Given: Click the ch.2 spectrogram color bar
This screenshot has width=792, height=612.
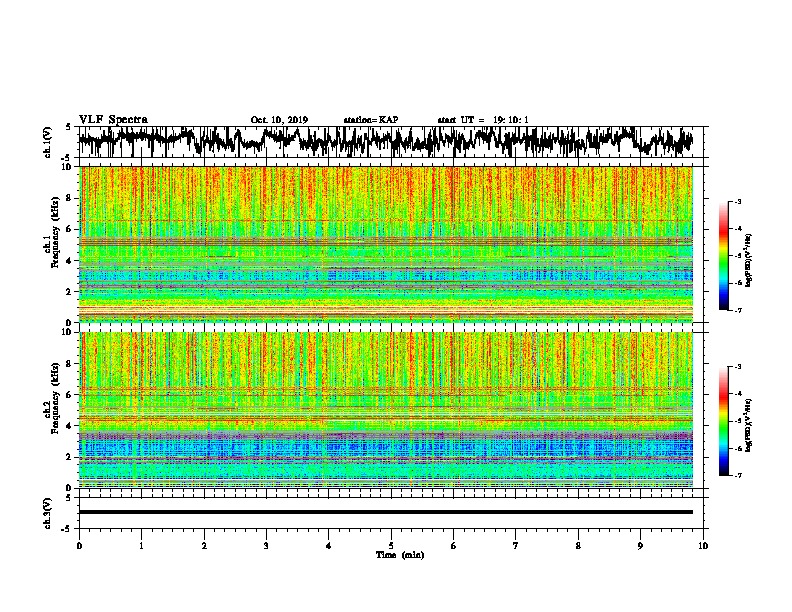Looking at the screenshot, I should [x=724, y=421].
